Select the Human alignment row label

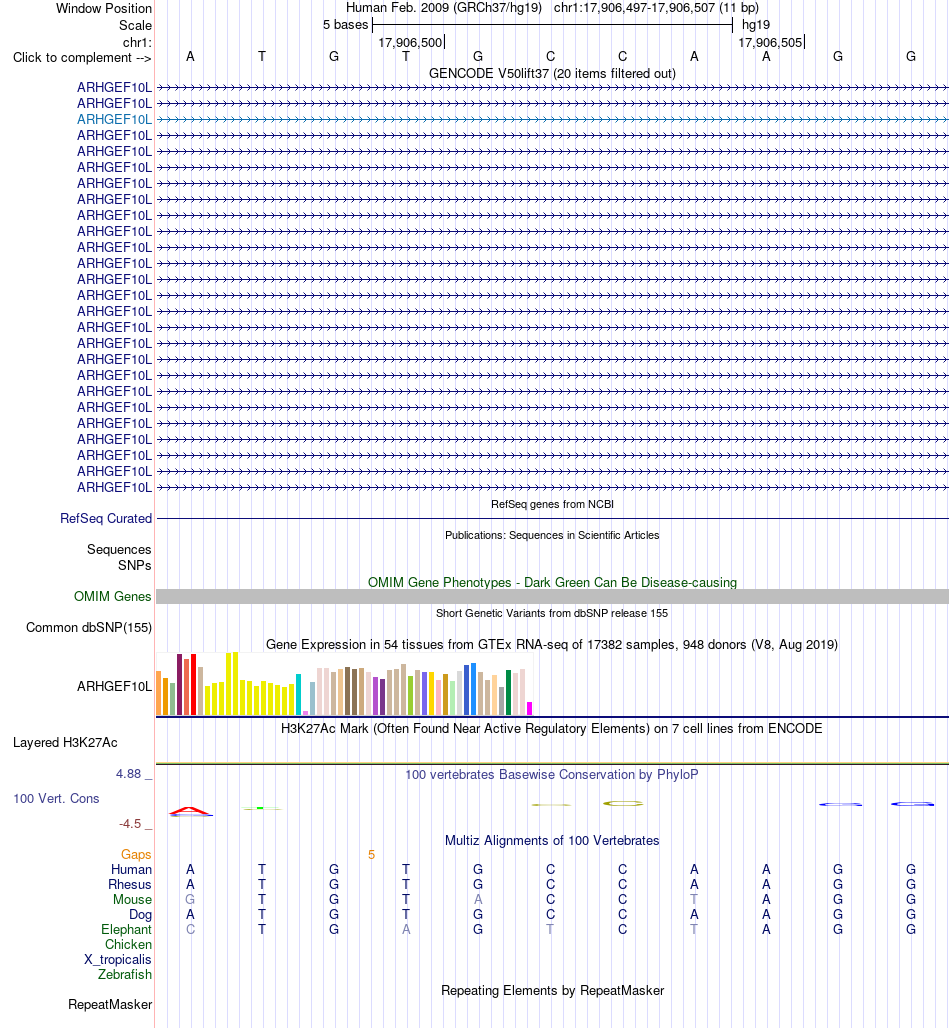(131, 869)
